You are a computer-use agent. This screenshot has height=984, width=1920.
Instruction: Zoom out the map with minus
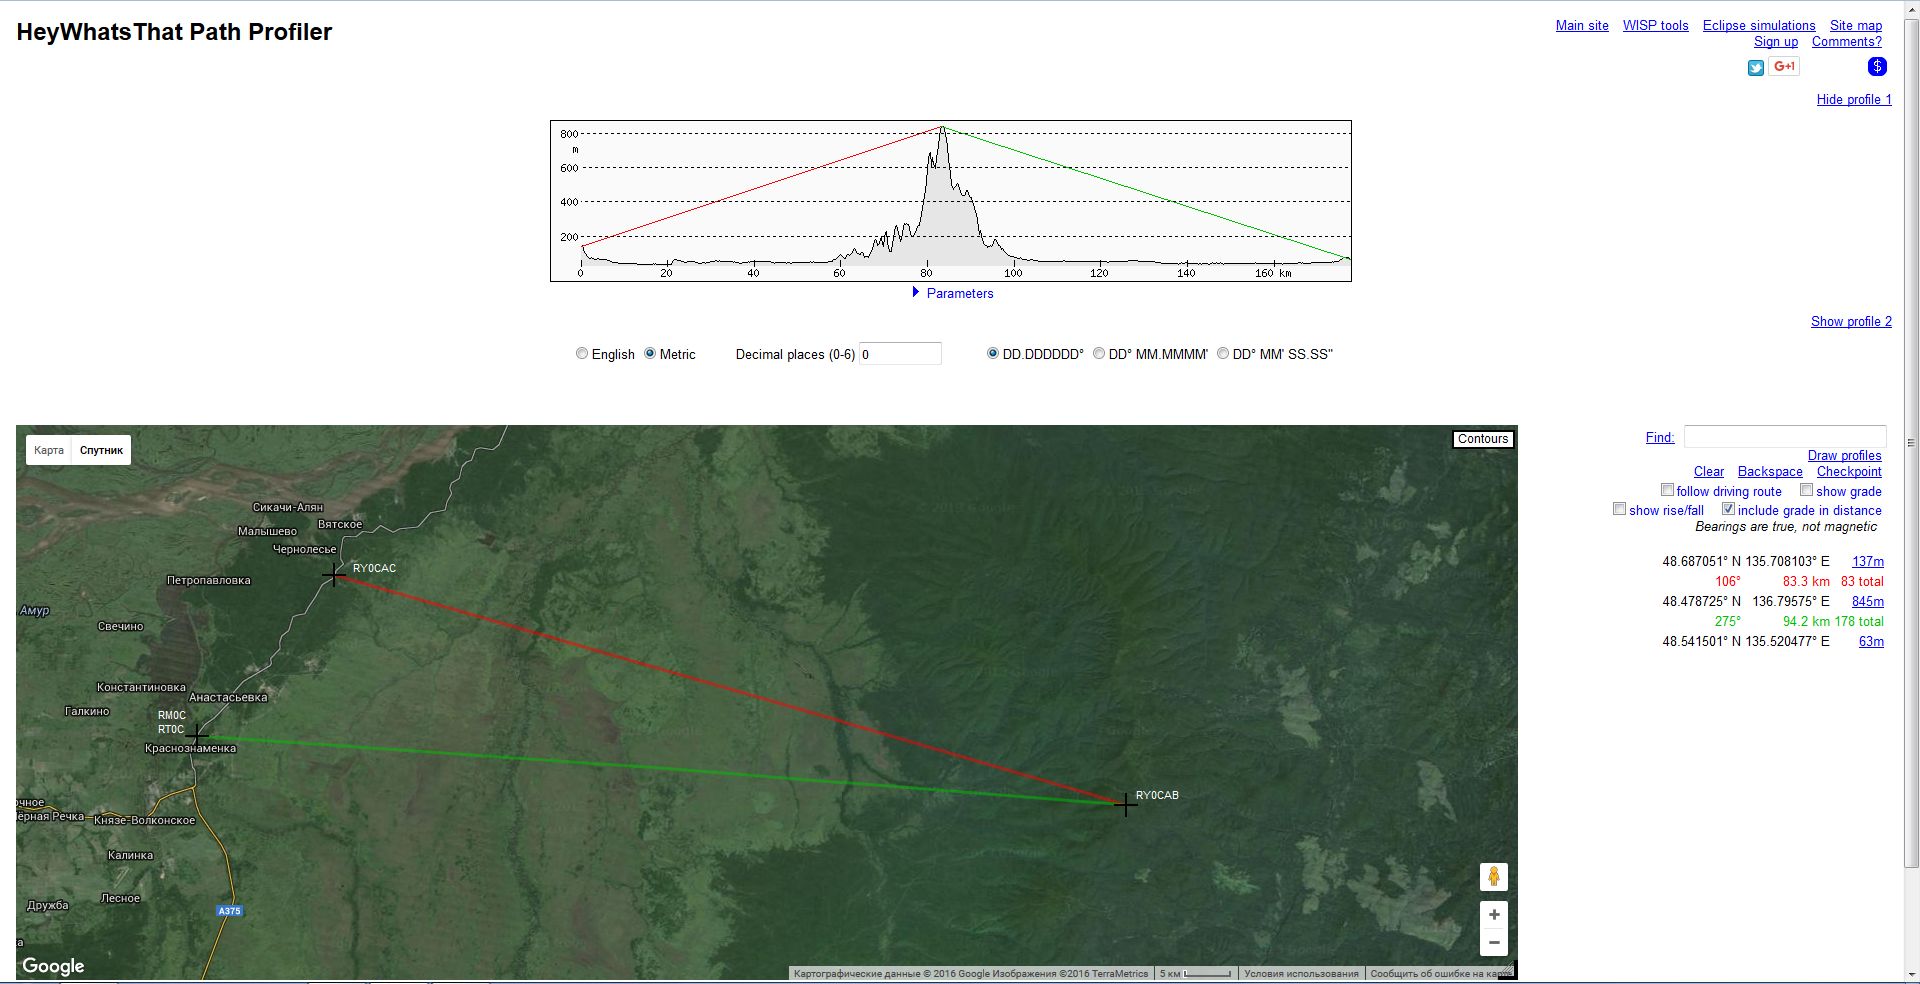click(x=1494, y=942)
